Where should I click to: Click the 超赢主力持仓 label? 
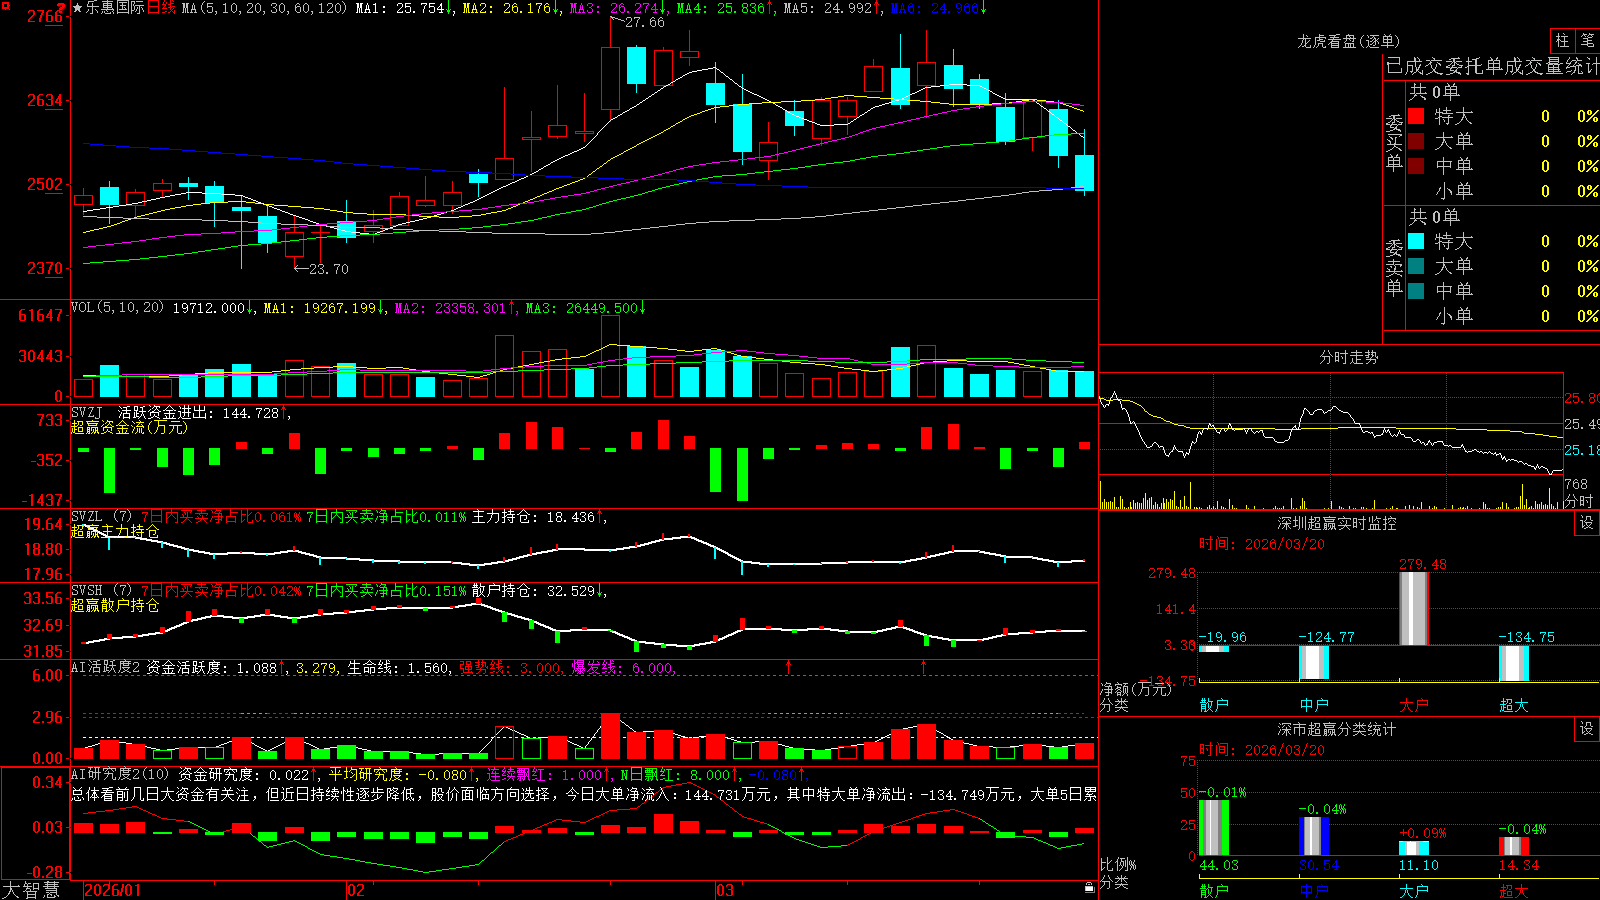tap(115, 531)
